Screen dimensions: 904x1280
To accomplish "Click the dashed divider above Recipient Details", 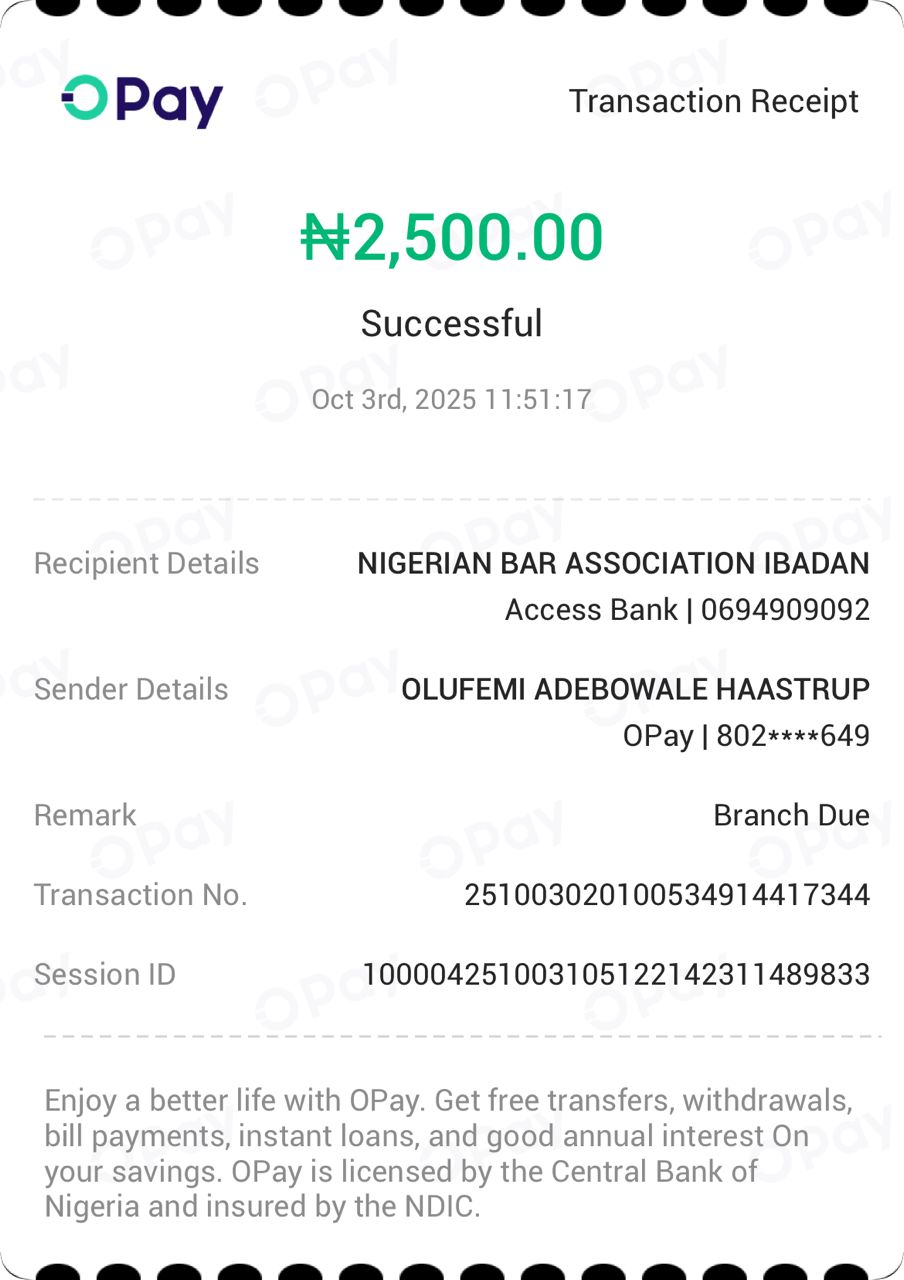I will (x=452, y=498).
